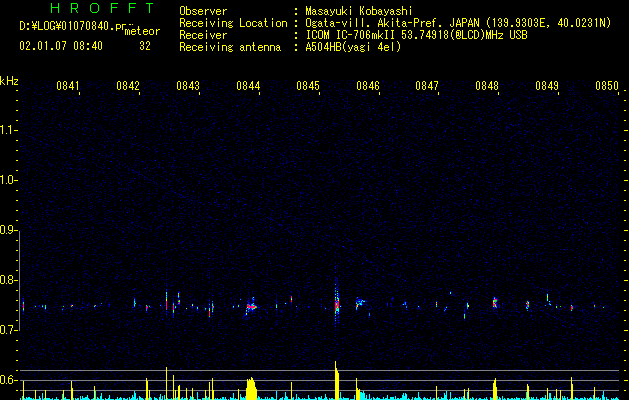The width and height of the screenshot is (629, 400).
Task: Click the 0.6 kHz frequency label
Action: [8, 380]
